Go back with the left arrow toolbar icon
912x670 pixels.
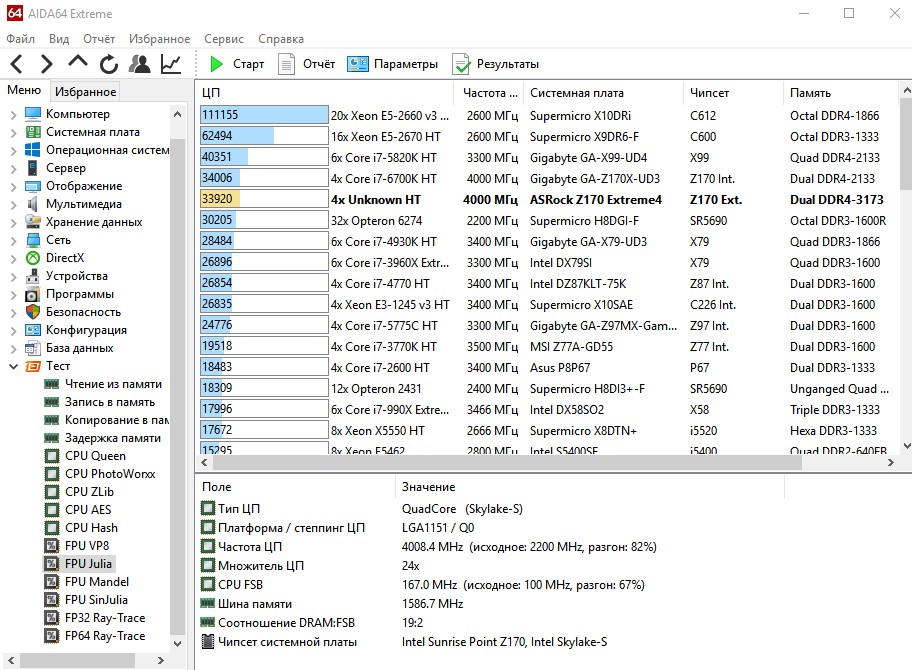tap(17, 63)
